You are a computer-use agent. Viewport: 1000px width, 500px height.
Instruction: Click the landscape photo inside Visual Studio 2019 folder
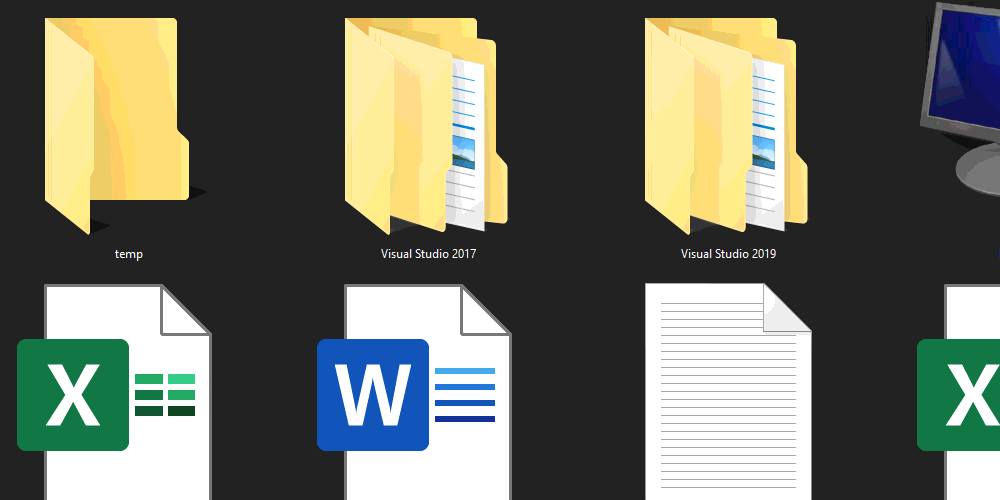763,151
